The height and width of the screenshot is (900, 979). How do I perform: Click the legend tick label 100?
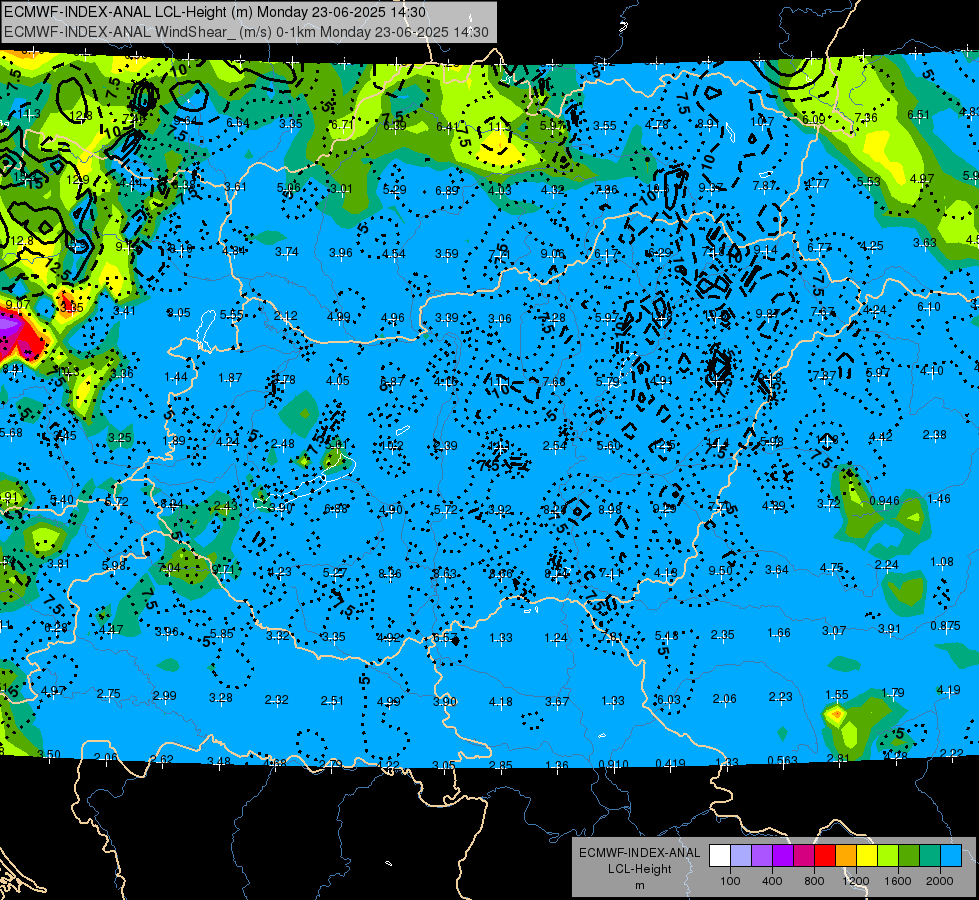pos(730,881)
